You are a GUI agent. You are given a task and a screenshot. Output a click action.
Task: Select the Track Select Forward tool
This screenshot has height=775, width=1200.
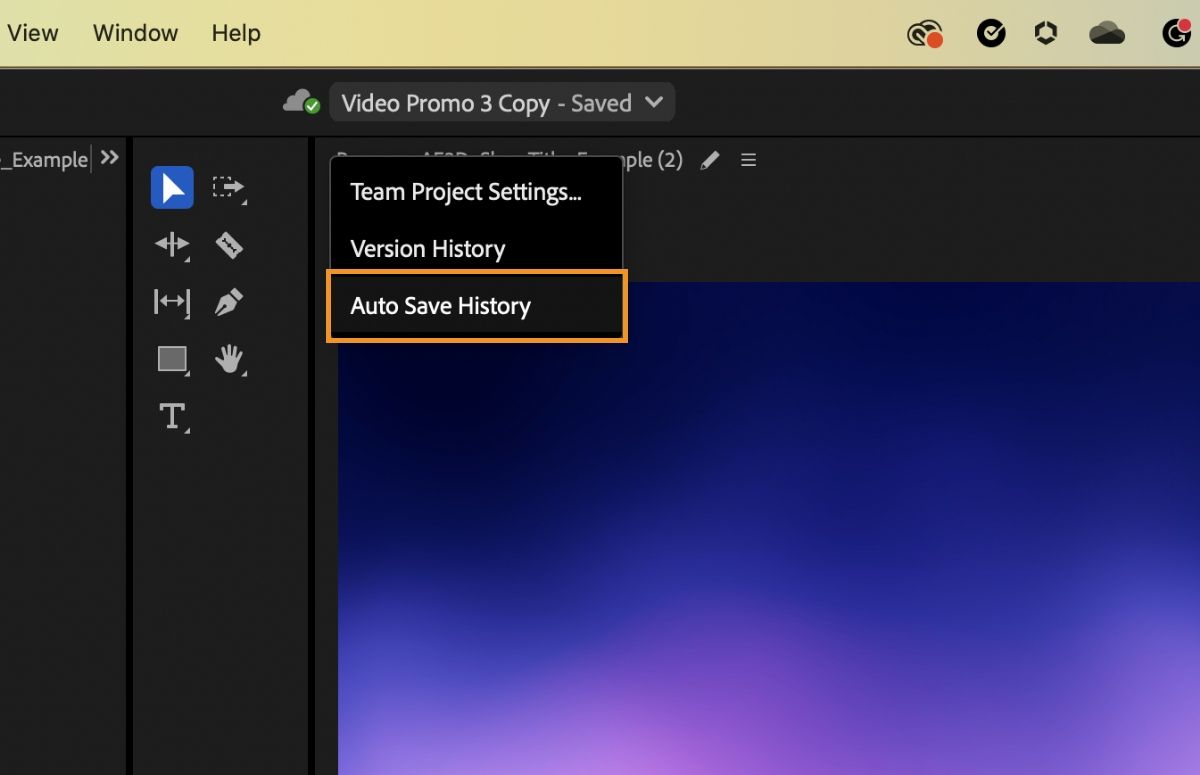(229, 188)
